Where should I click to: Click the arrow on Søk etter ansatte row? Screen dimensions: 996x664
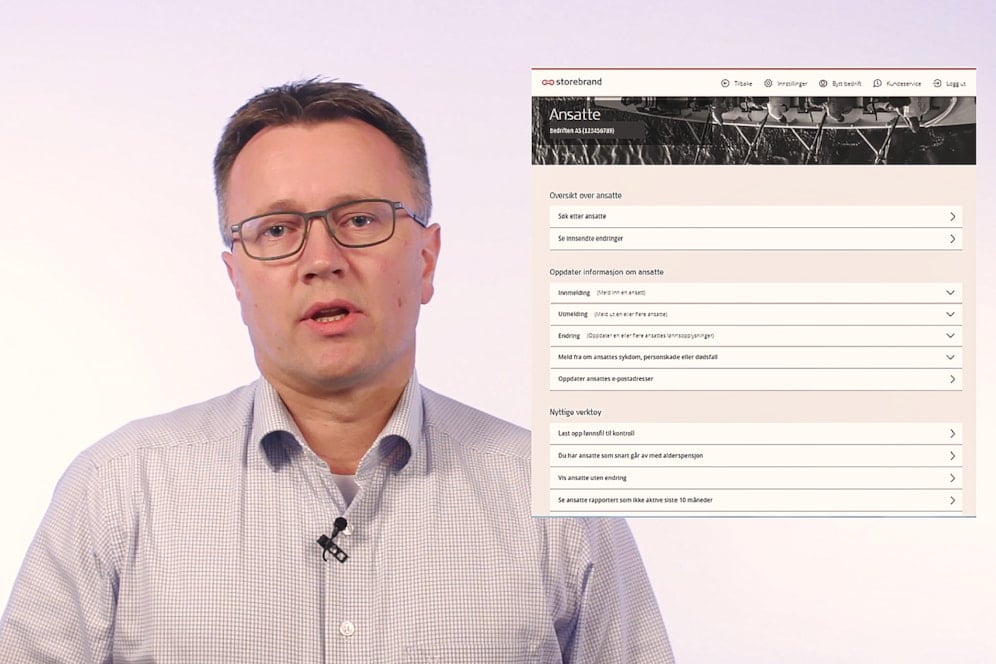(x=952, y=217)
